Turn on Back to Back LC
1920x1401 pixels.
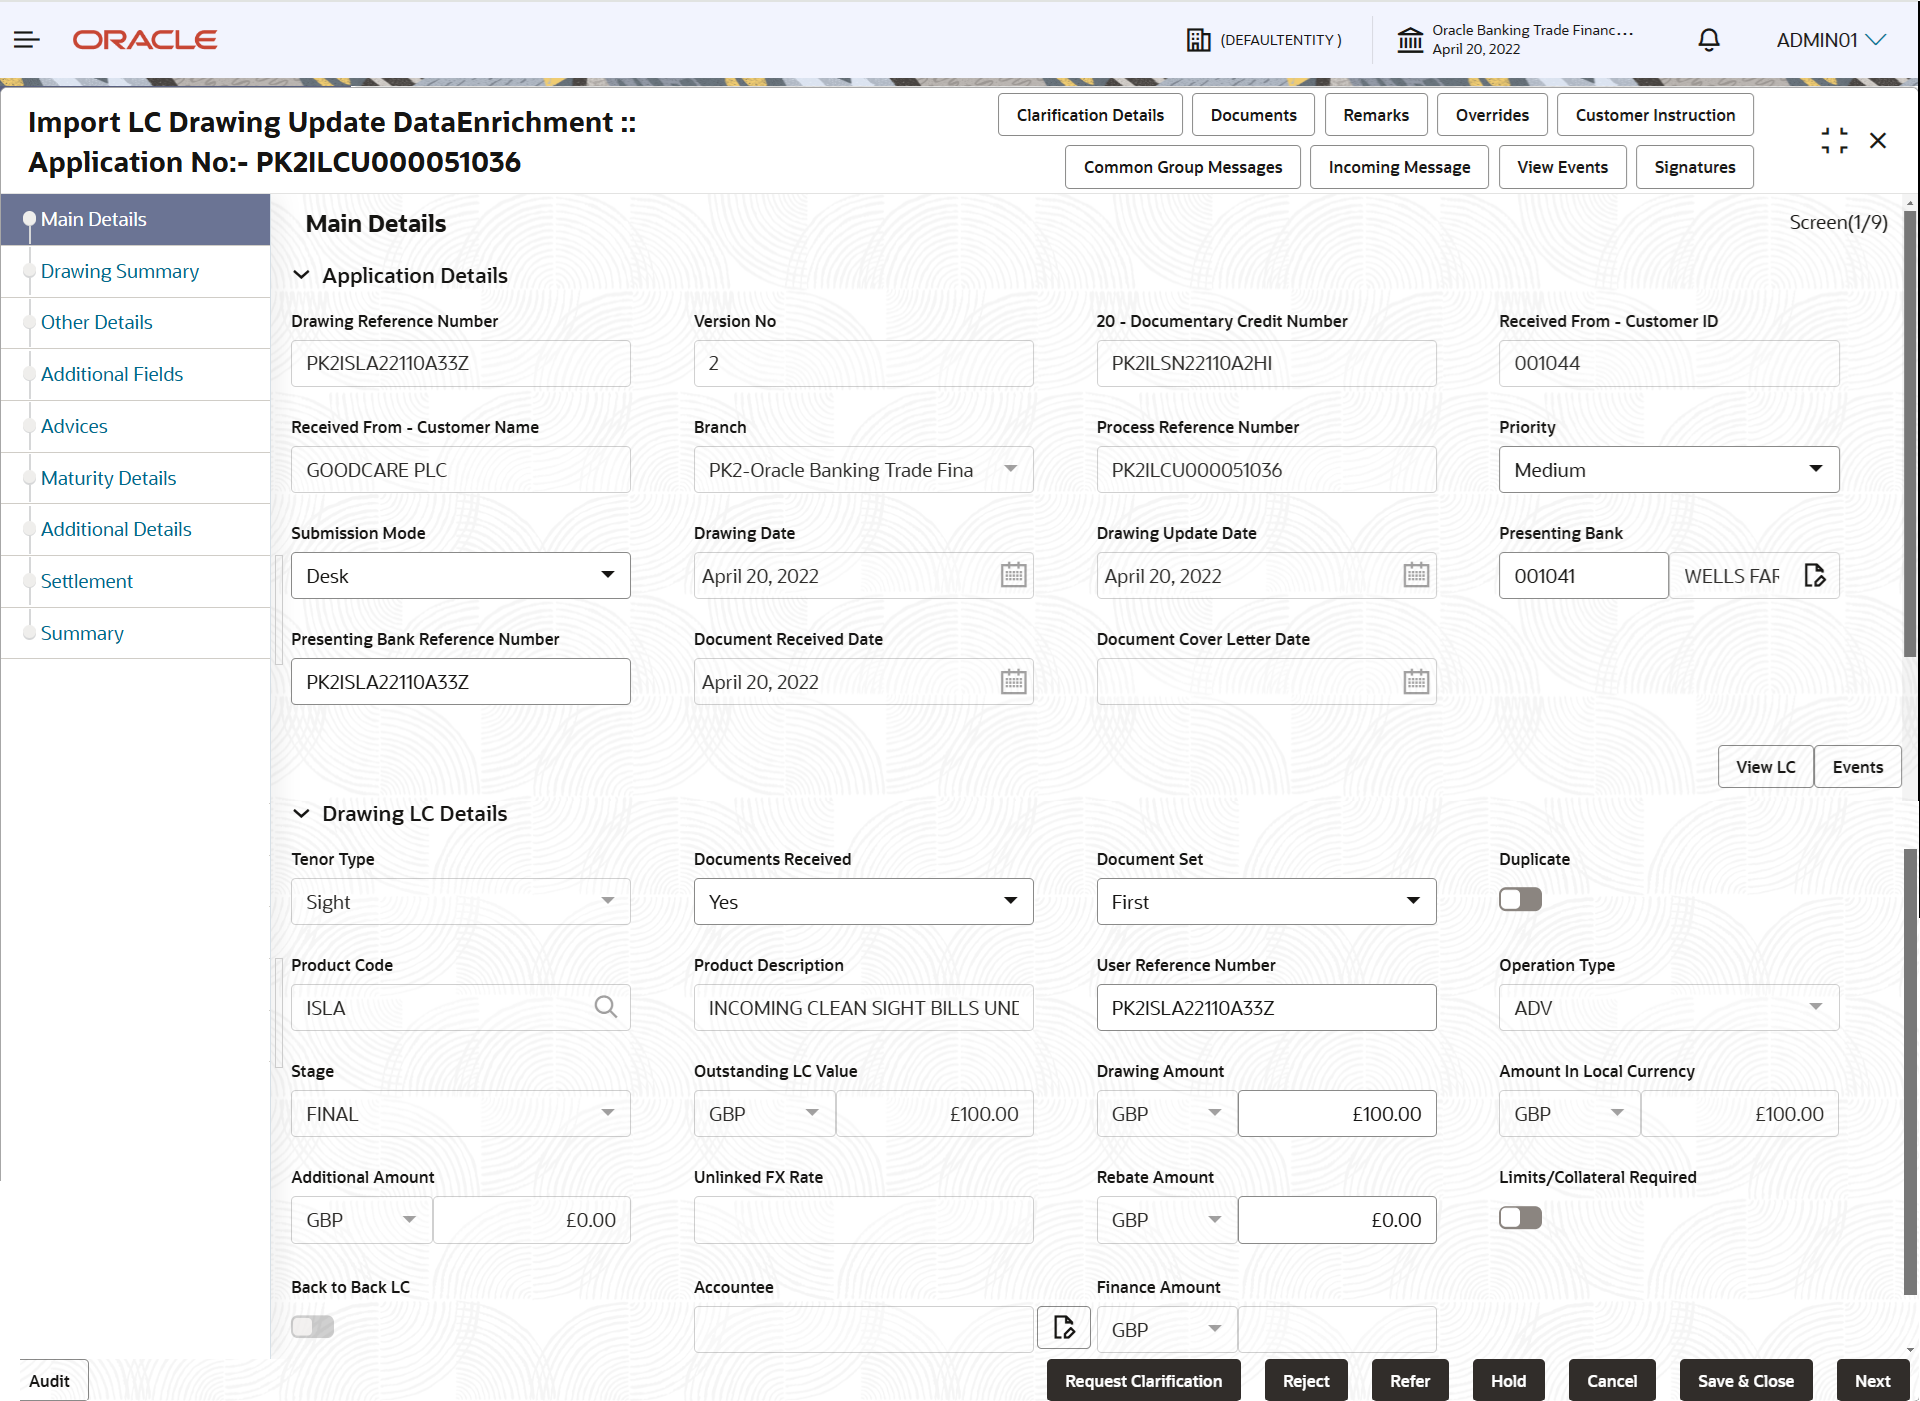(x=312, y=1326)
